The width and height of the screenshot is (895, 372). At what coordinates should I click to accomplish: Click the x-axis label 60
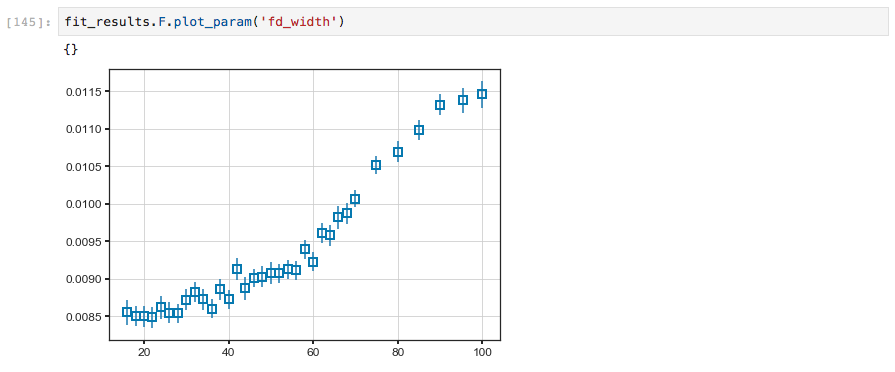(x=313, y=352)
